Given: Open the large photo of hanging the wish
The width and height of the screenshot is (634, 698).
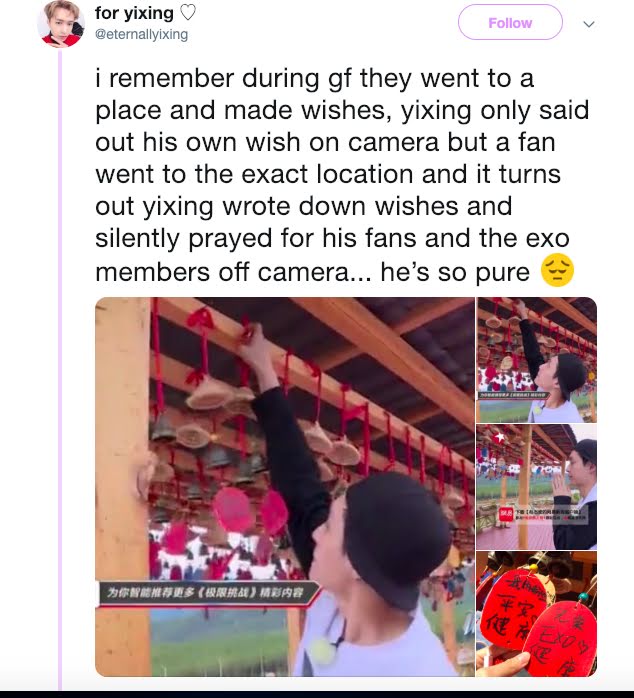Looking at the screenshot, I should (285, 487).
